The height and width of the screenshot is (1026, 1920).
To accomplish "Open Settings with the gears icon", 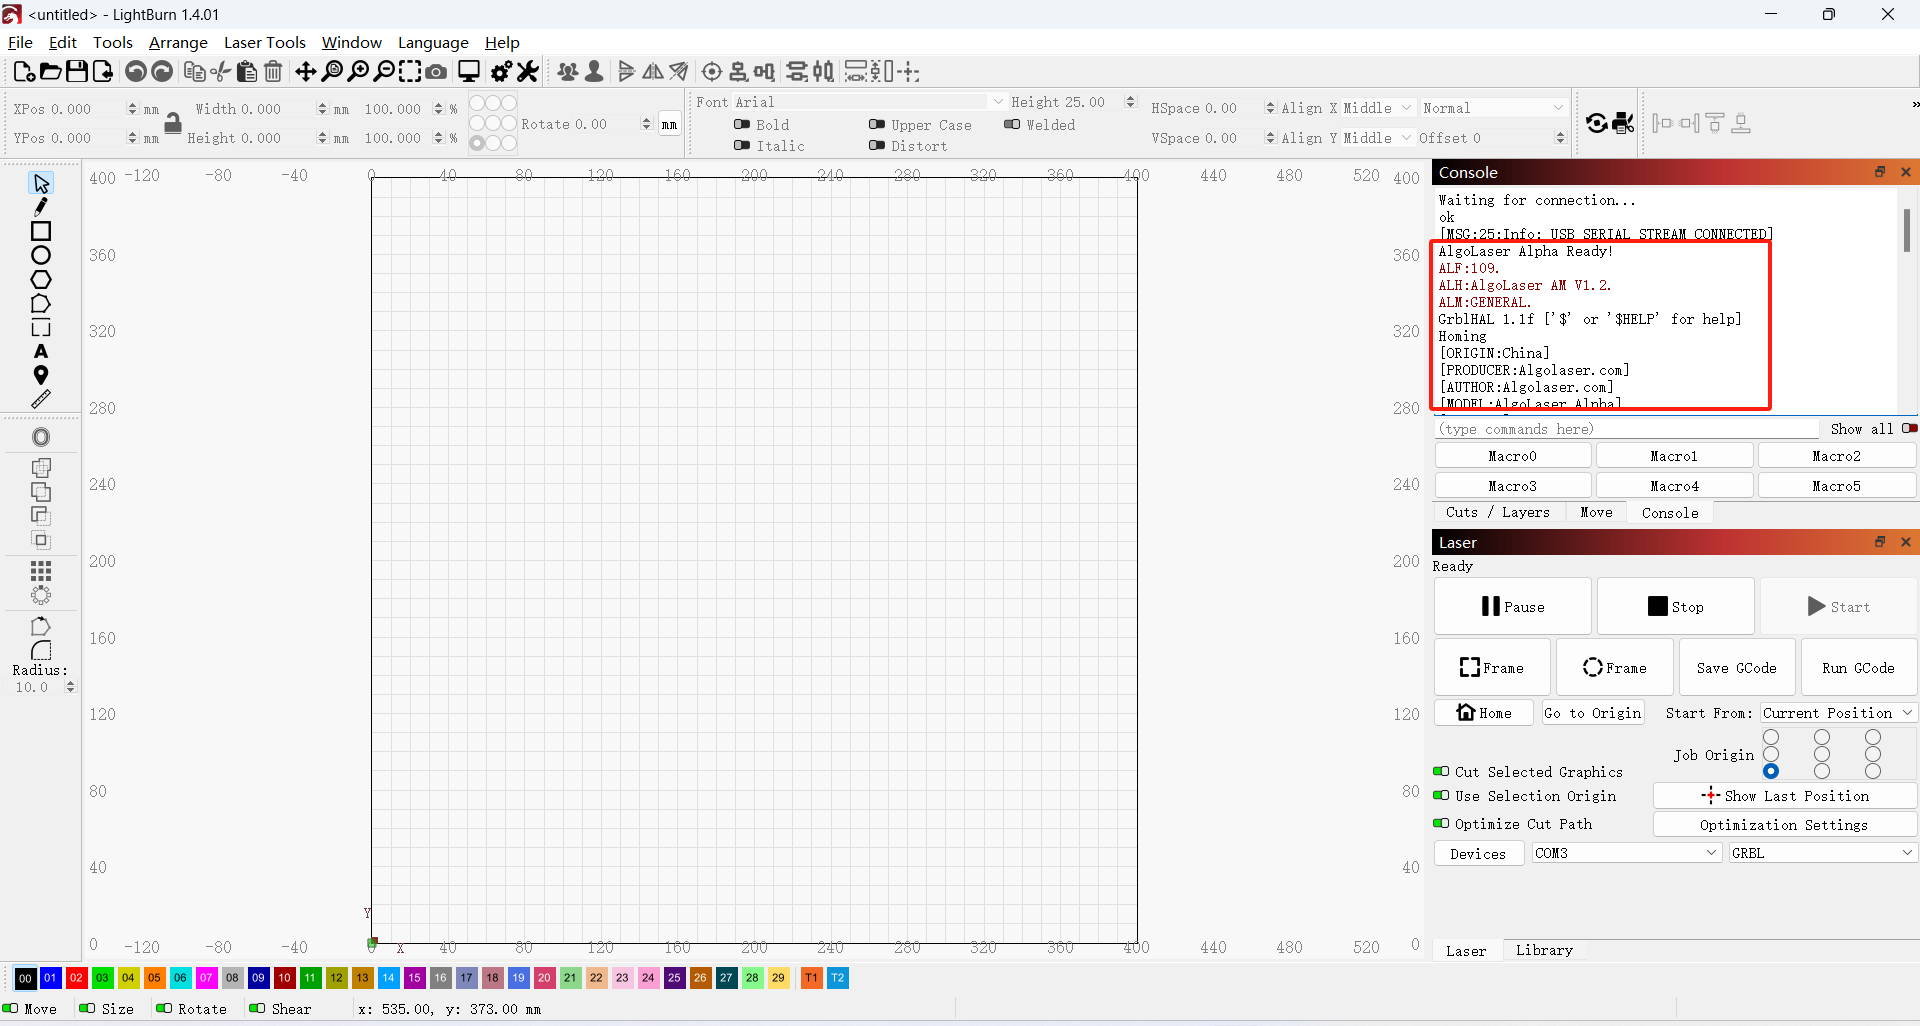I will coord(502,71).
